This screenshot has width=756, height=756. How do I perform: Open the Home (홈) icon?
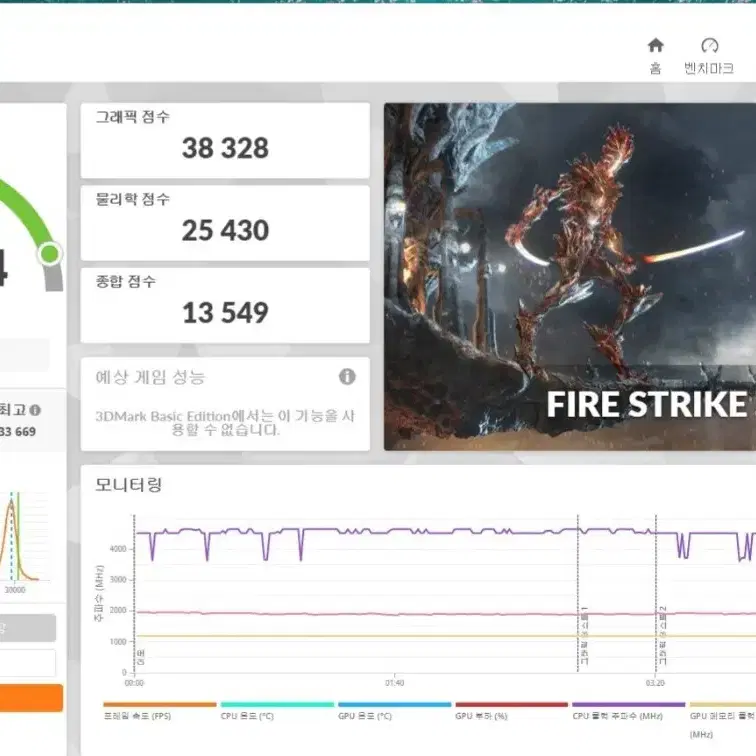pyautogui.click(x=655, y=46)
